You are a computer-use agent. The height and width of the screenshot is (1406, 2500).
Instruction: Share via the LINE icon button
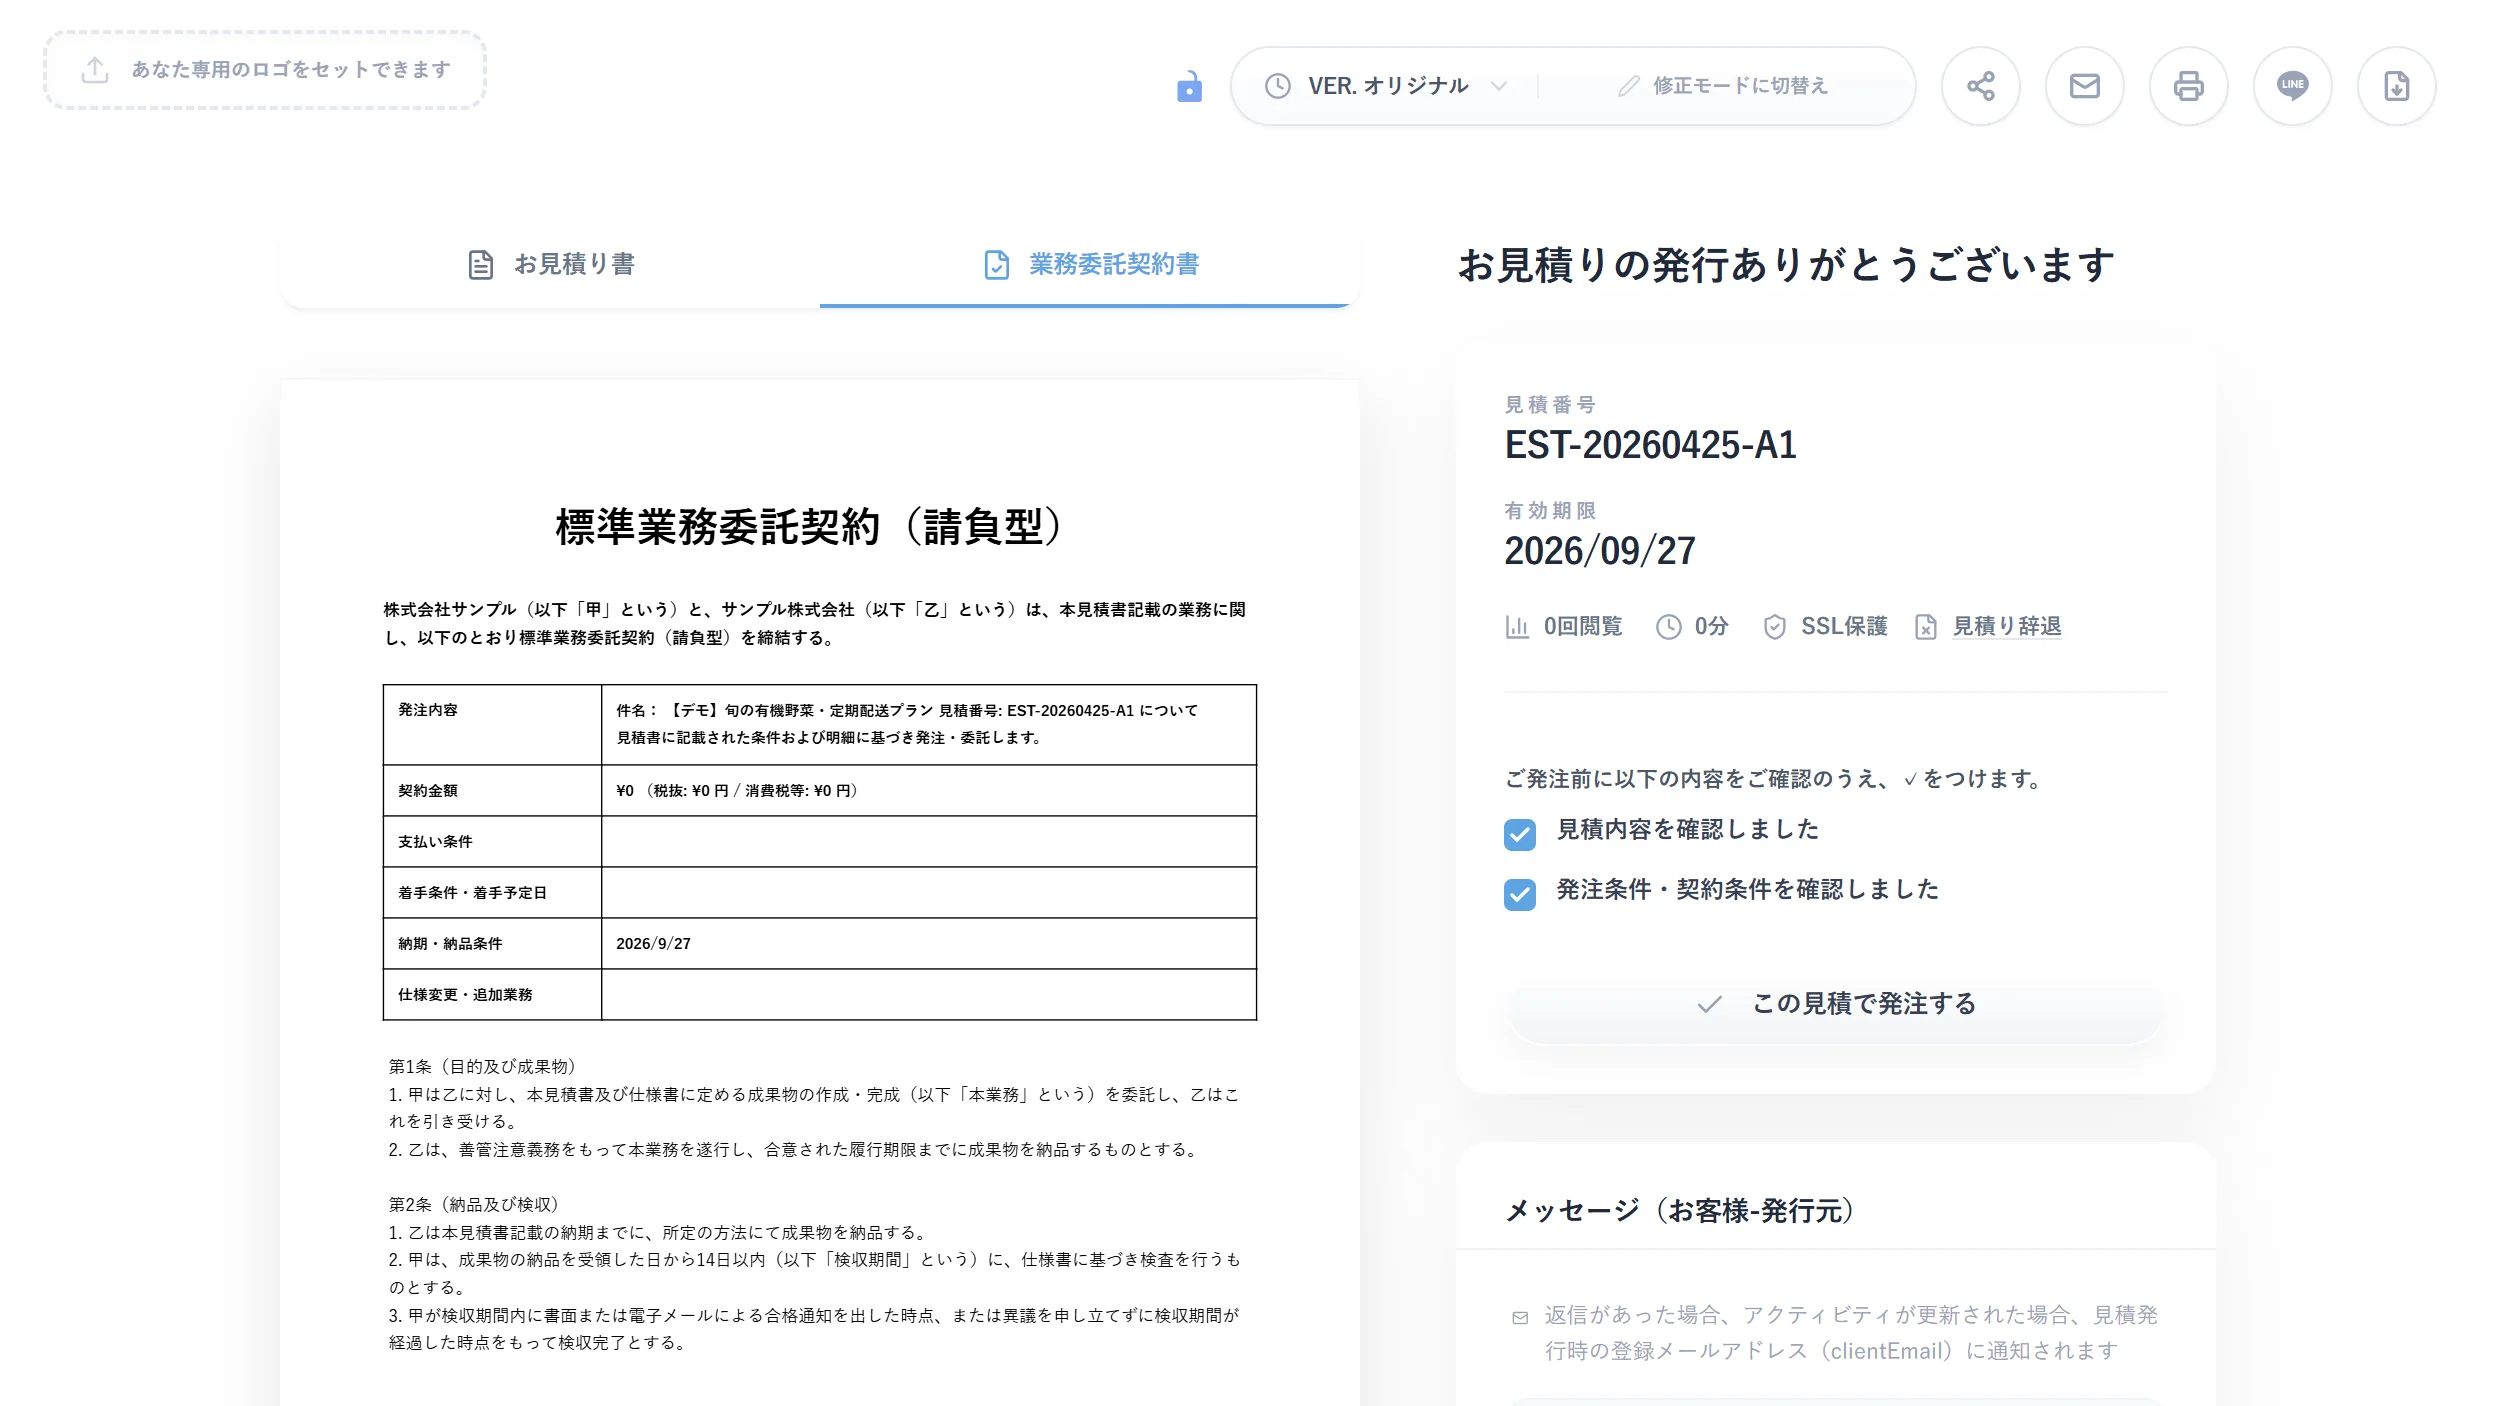2292,86
